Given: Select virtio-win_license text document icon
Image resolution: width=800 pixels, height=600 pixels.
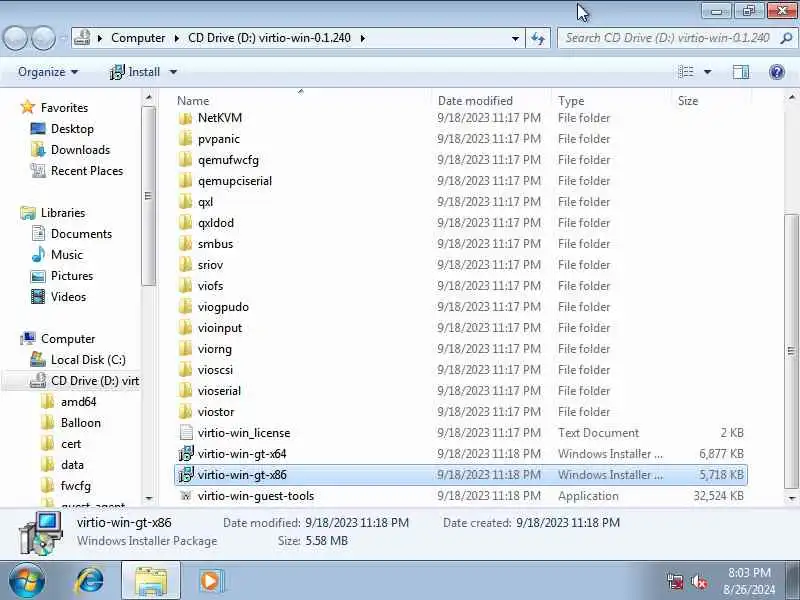Looking at the screenshot, I should click(x=186, y=433).
